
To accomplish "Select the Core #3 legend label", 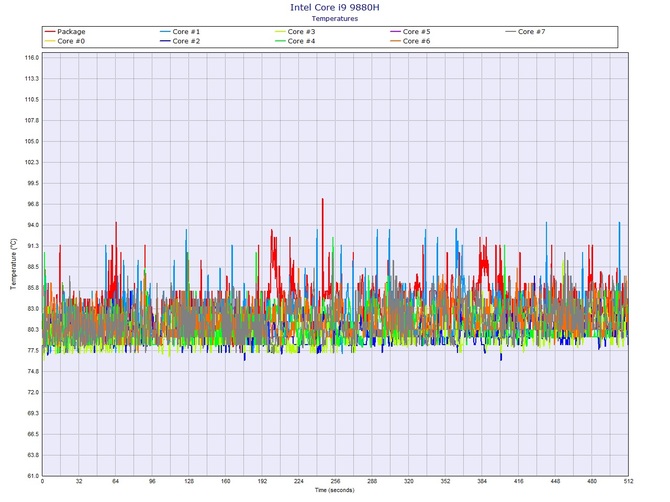I will (x=301, y=32).
